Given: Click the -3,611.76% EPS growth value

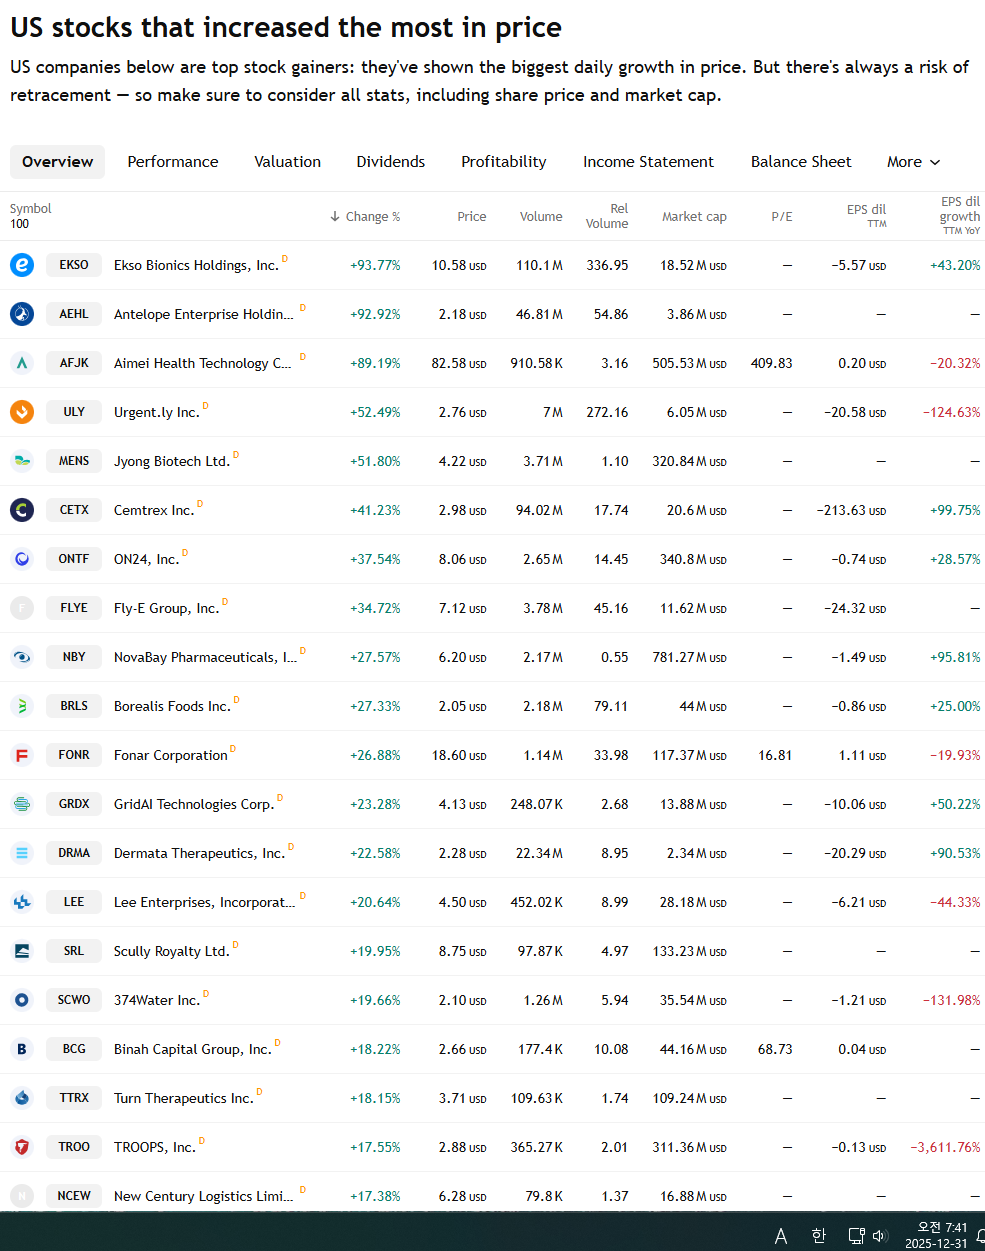Looking at the screenshot, I should [945, 1147].
